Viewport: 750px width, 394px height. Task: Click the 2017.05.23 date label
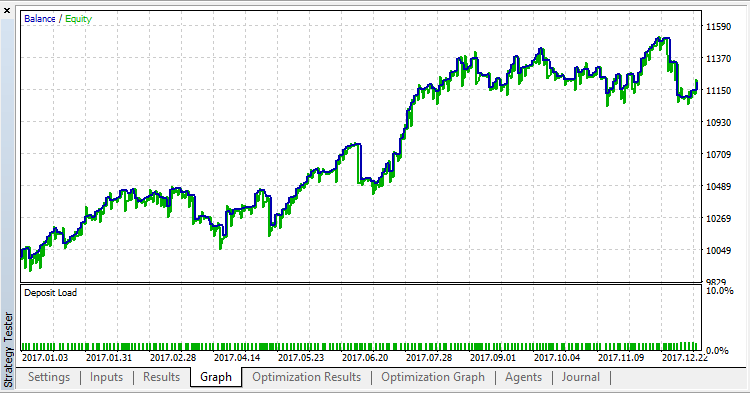(301, 358)
